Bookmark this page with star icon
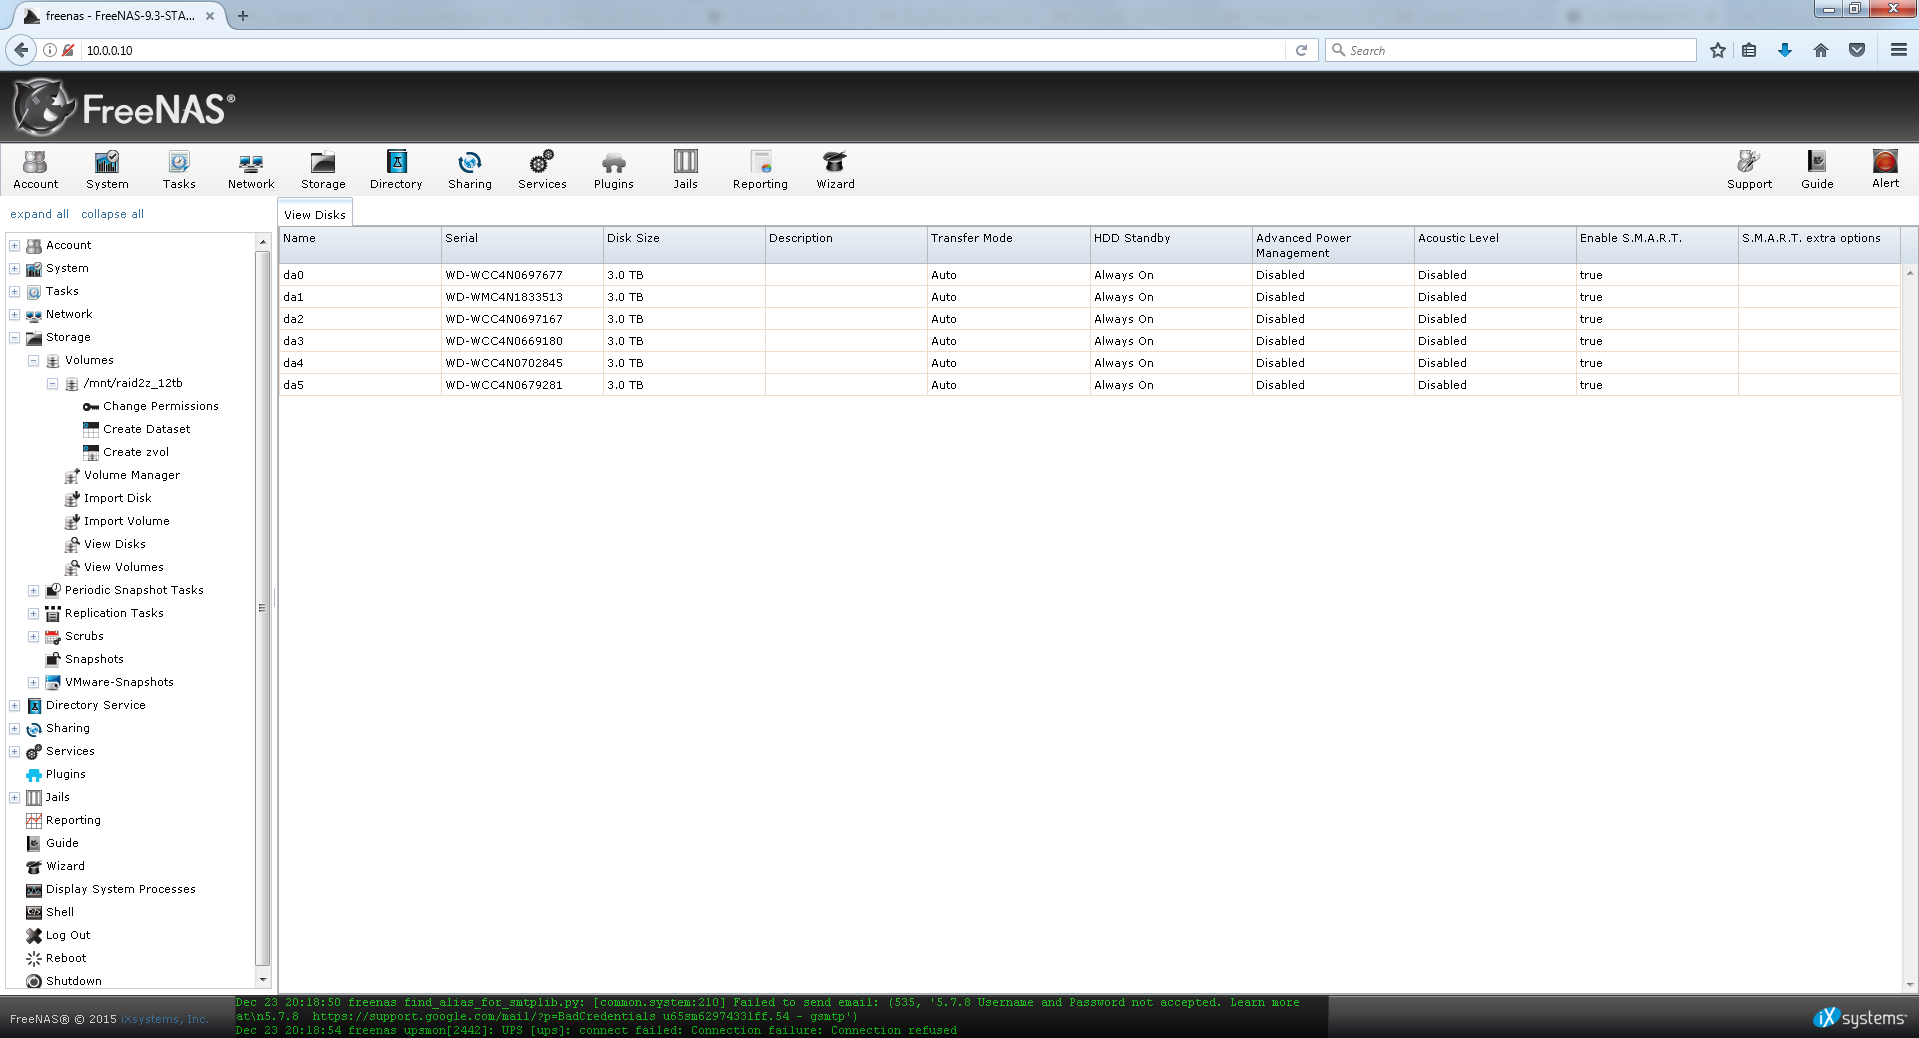This screenshot has width=1919, height=1038. 1717,50
